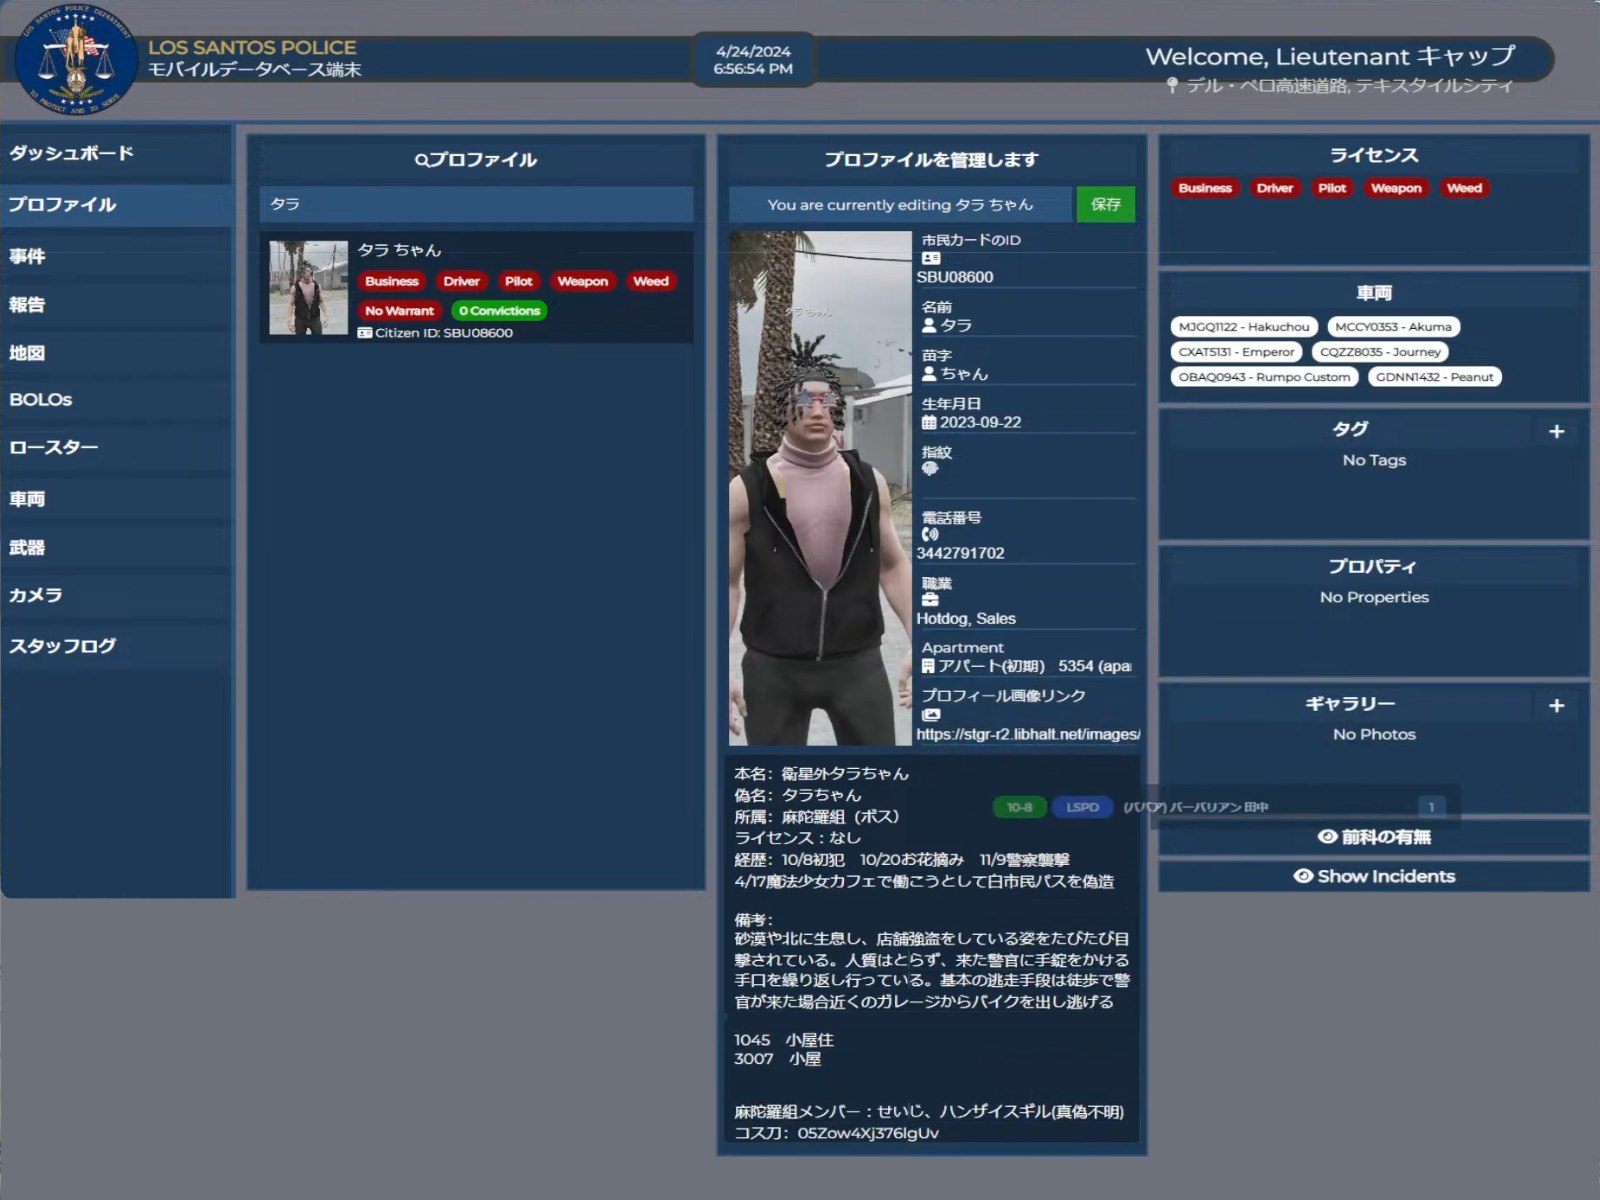Viewport: 1600px width, 1200px height.
Task: Click the citizen ID card icon
Action: 930,258
